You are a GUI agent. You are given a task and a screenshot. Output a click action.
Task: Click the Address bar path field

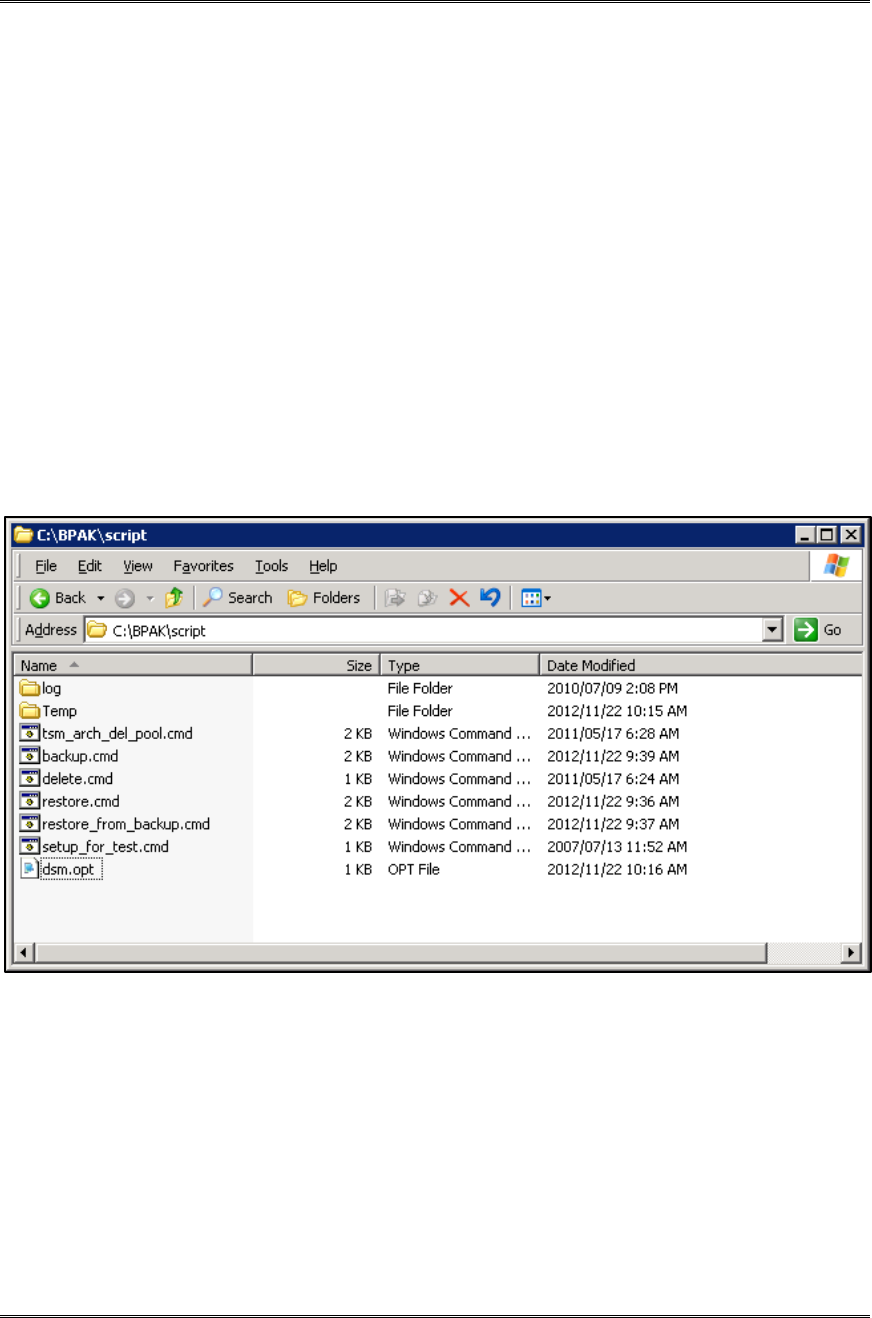(x=434, y=630)
